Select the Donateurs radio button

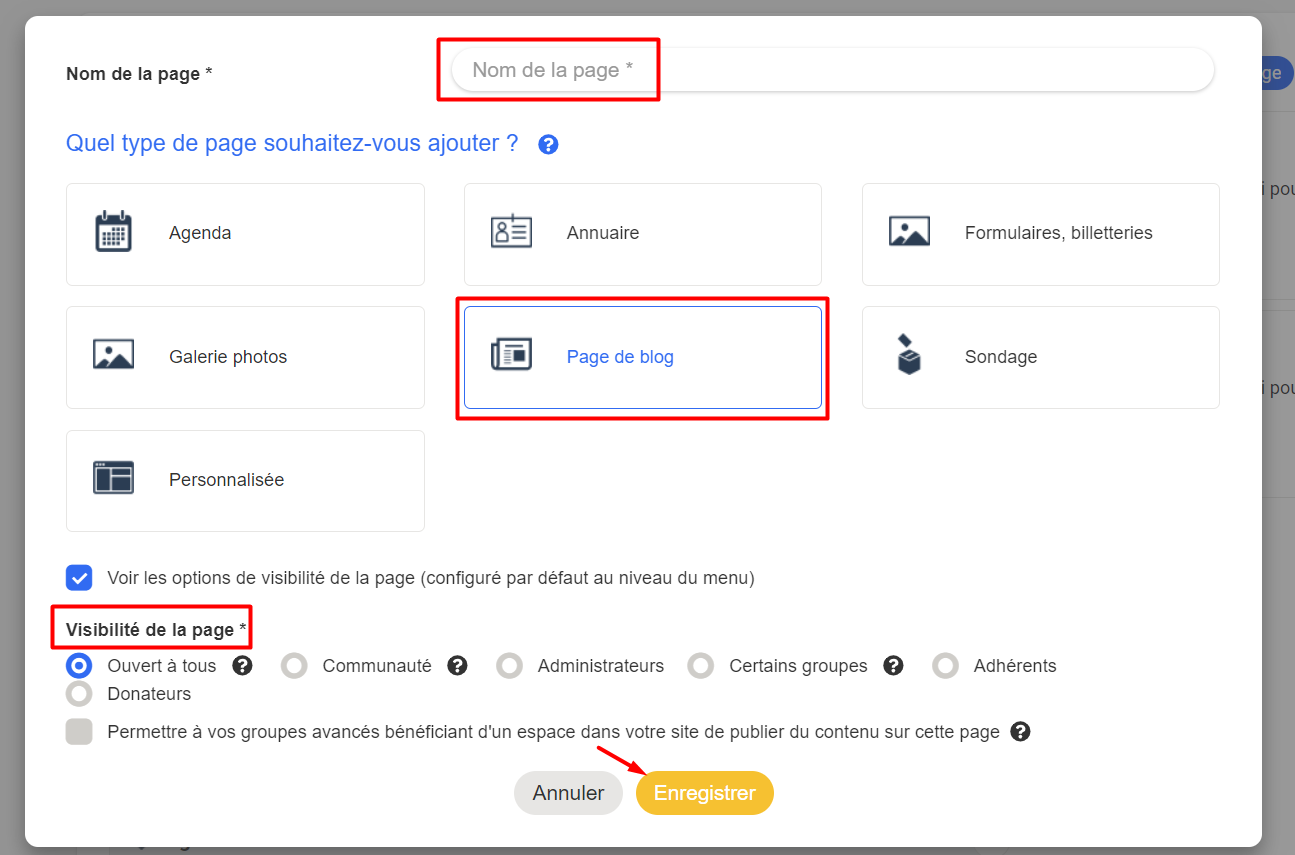(x=79, y=693)
